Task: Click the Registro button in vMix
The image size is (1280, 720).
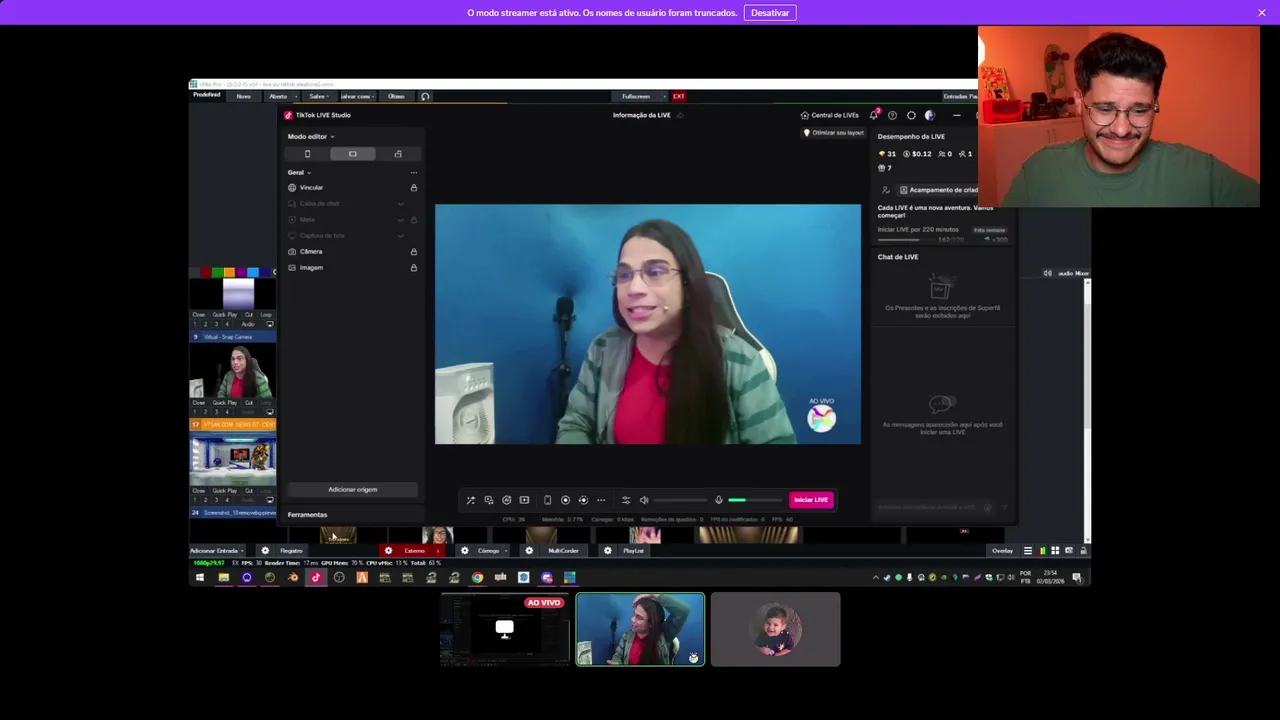Action: point(291,551)
